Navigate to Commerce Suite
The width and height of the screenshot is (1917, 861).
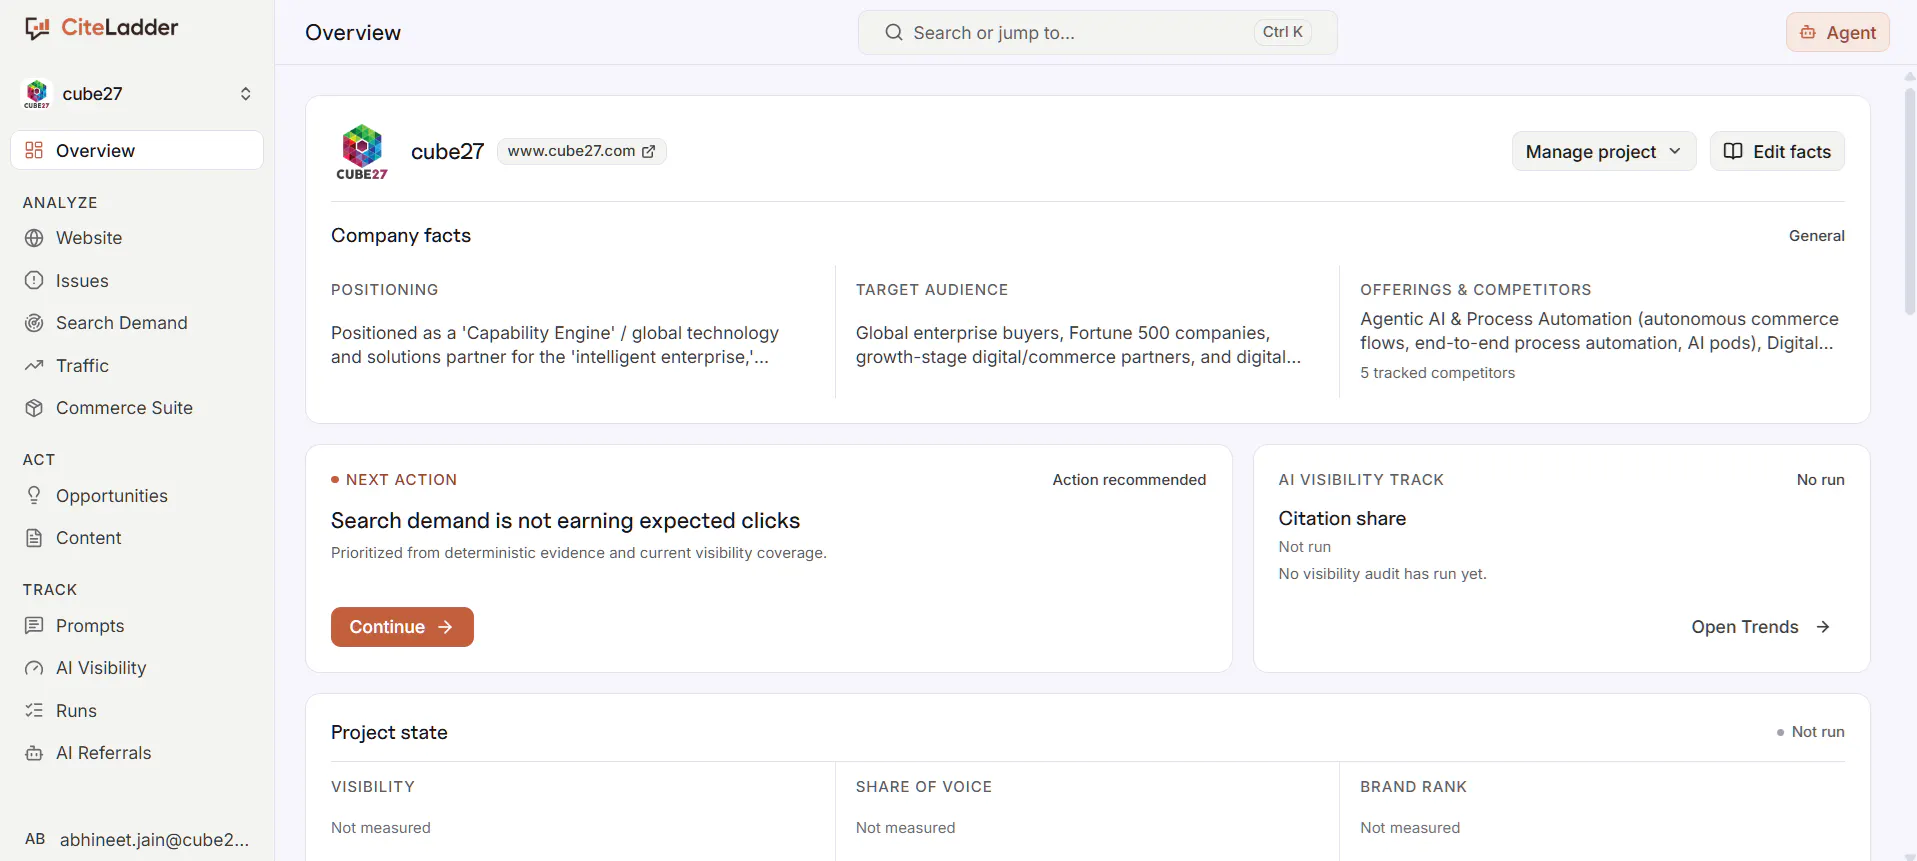pos(137,408)
